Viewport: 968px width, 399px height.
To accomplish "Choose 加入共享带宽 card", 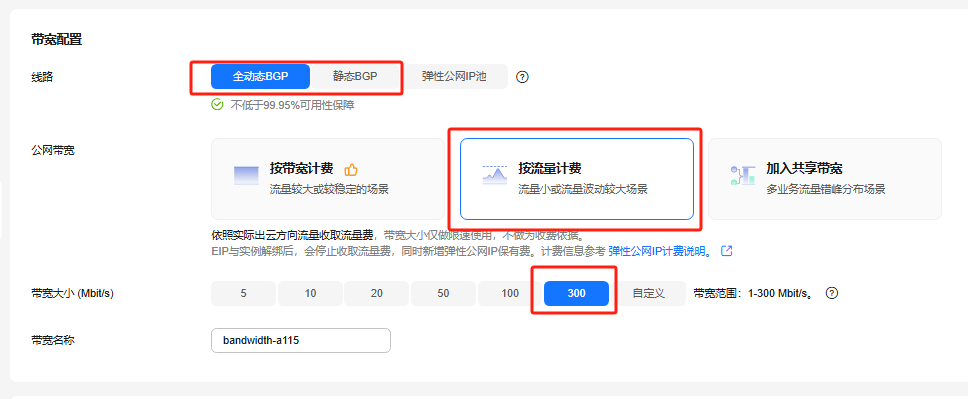I will (825, 178).
